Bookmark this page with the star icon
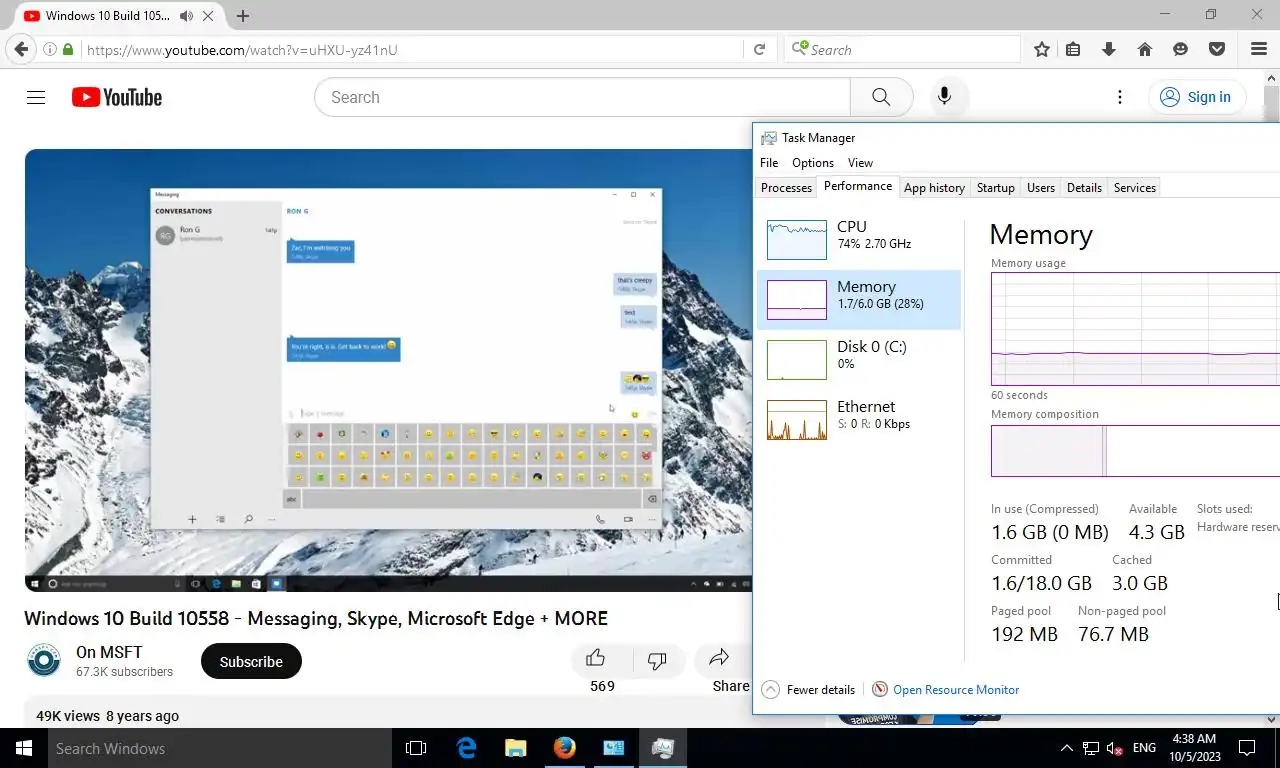This screenshot has height=768, width=1280. point(1042,49)
